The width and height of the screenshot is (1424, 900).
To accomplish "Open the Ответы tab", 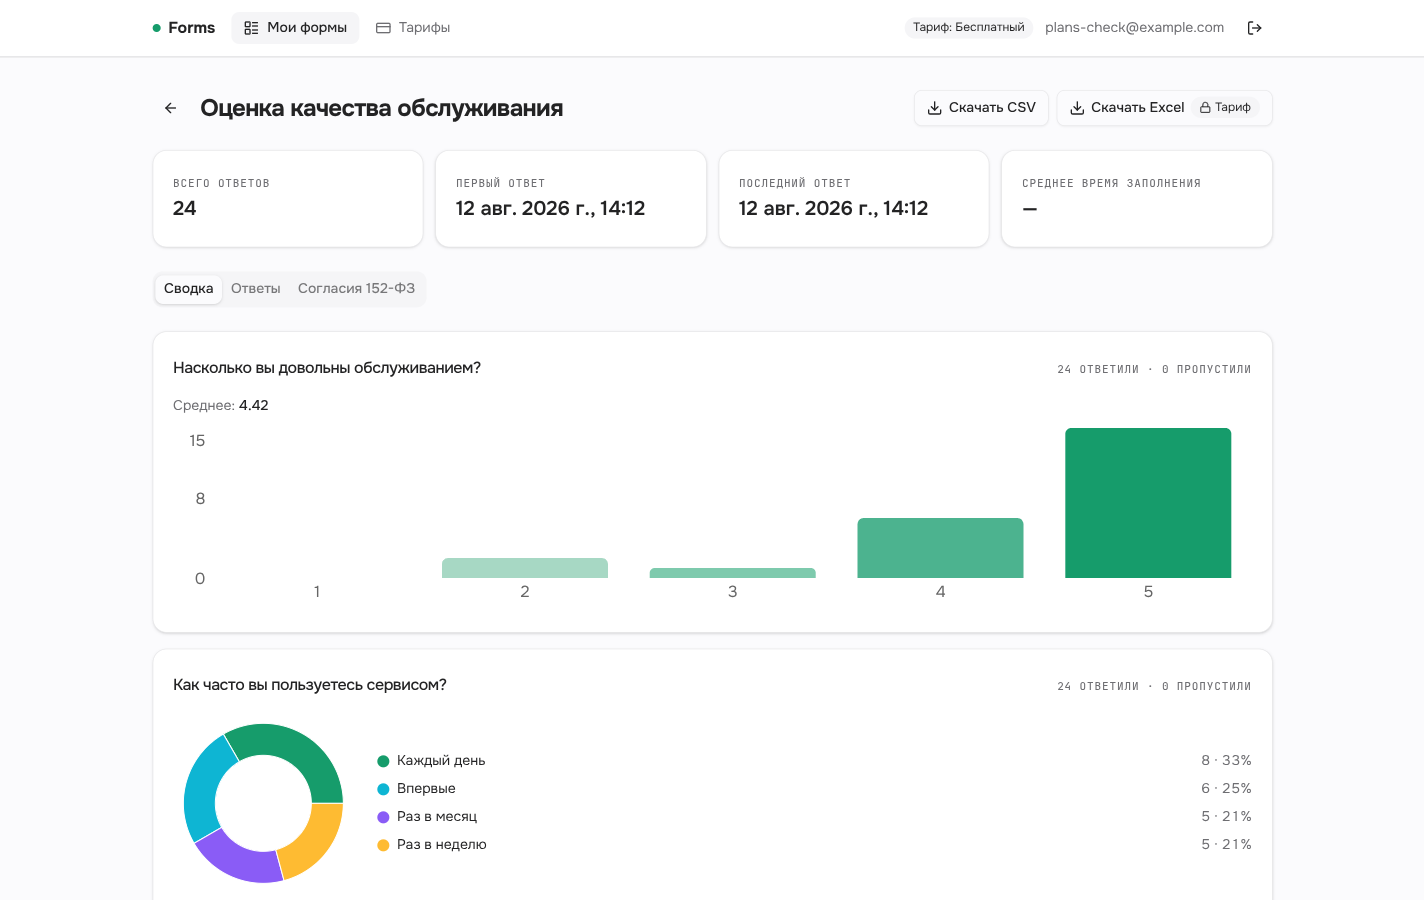I will pos(256,289).
